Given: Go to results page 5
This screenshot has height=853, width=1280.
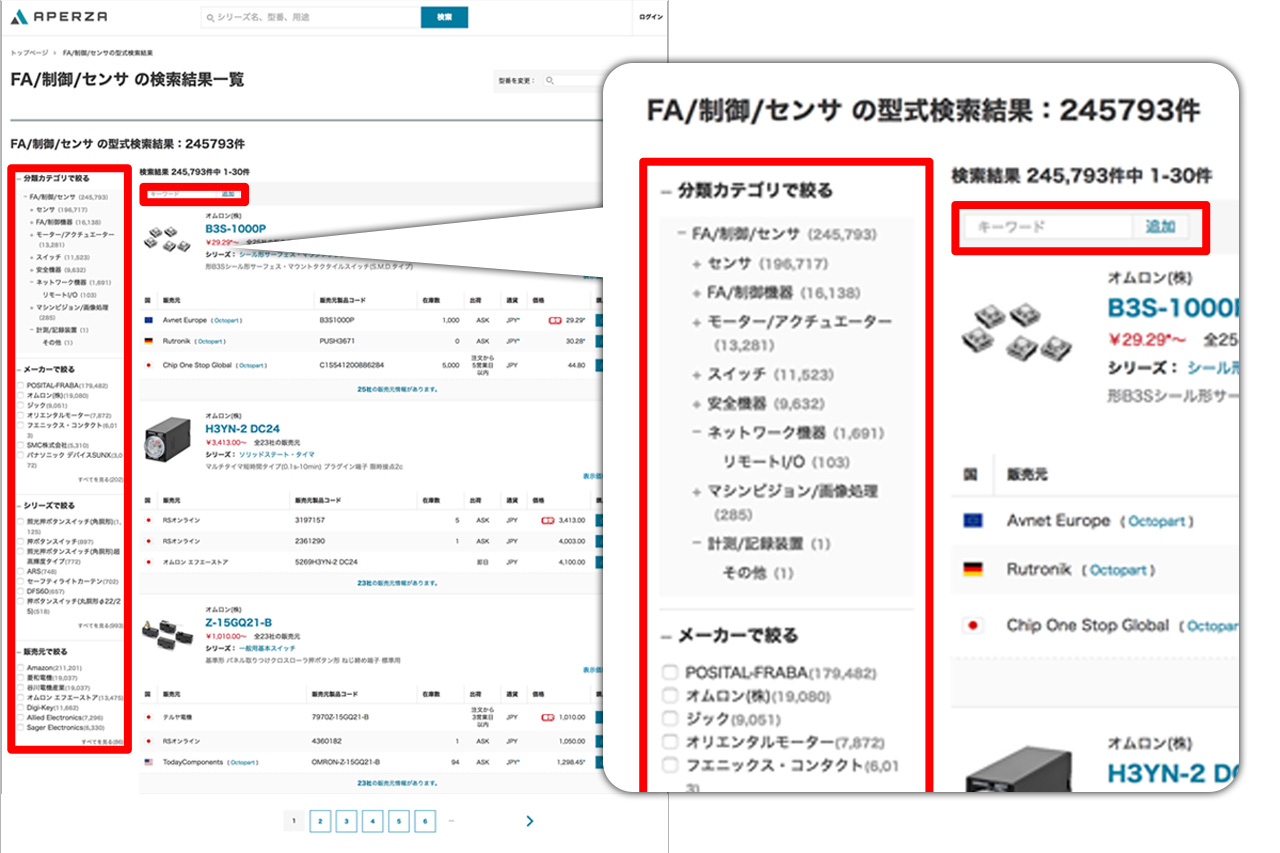Looking at the screenshot, I should [x=399, y=821].
